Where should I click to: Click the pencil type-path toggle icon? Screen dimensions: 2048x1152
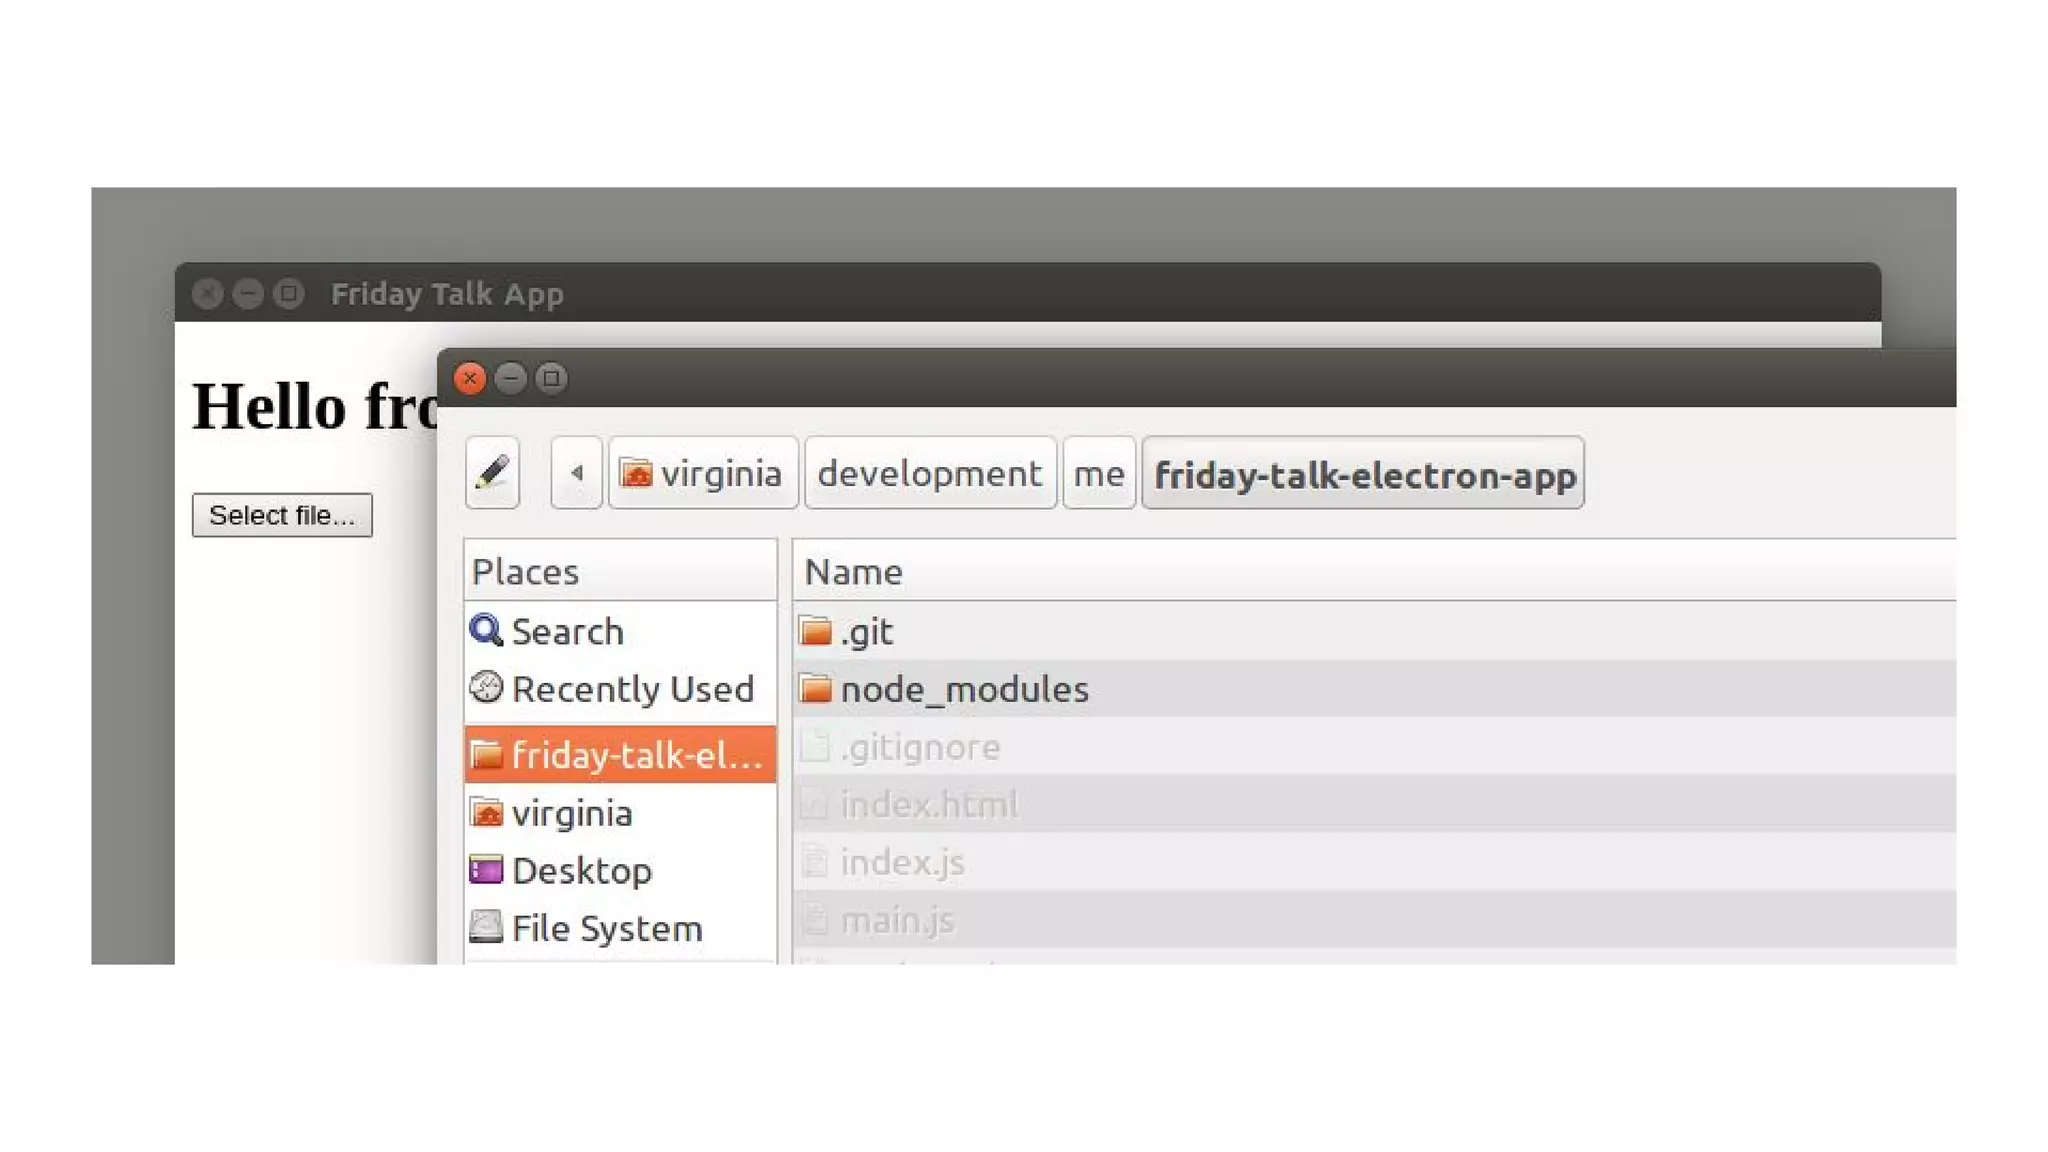(x=492, y=473)
